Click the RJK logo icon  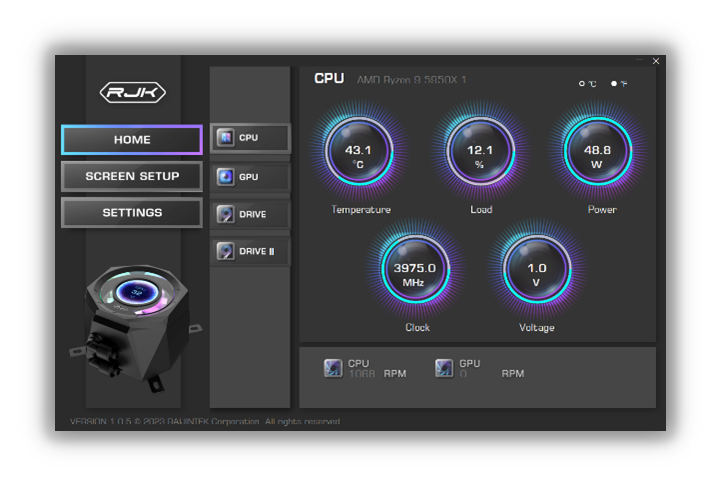132,93
